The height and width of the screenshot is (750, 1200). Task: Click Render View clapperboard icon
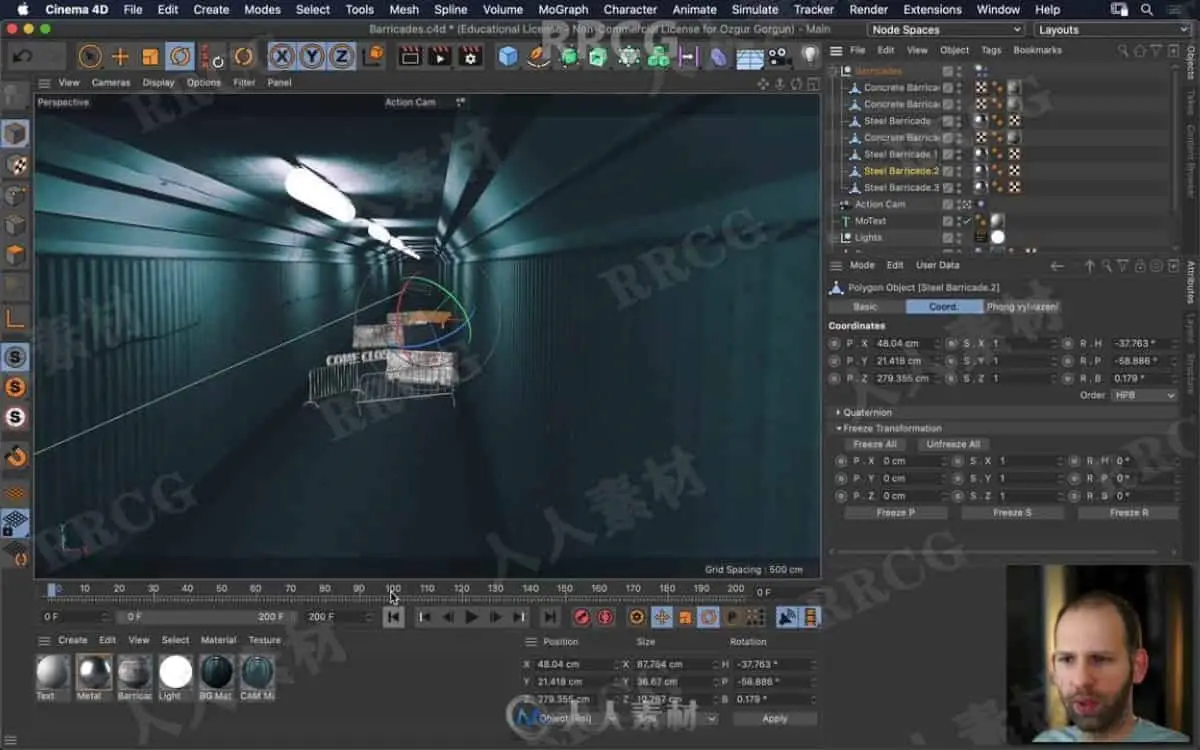(410, 56)
